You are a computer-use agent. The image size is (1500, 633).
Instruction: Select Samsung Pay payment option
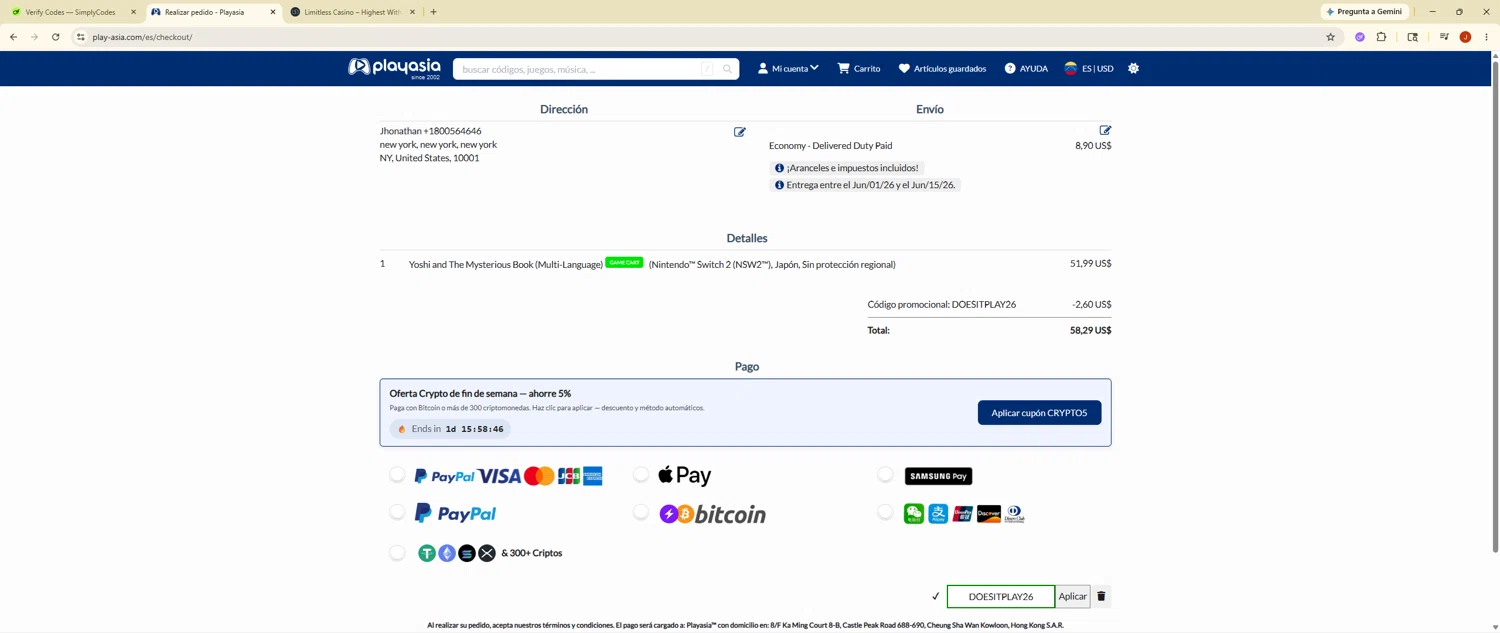[x=885, y=475]
